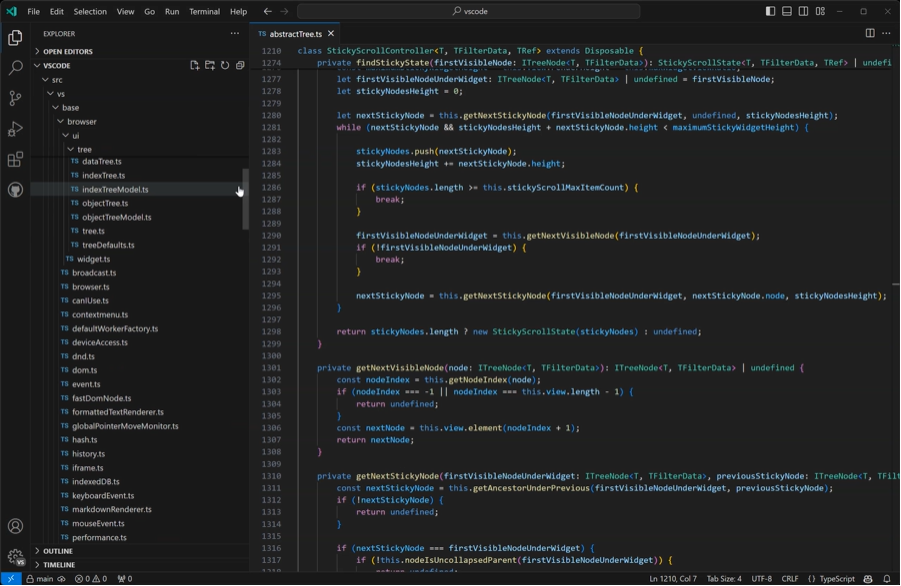Screen dimensions: 901x586
Task: Click the vscode command center search box
Action: click(x=469, y=11)
